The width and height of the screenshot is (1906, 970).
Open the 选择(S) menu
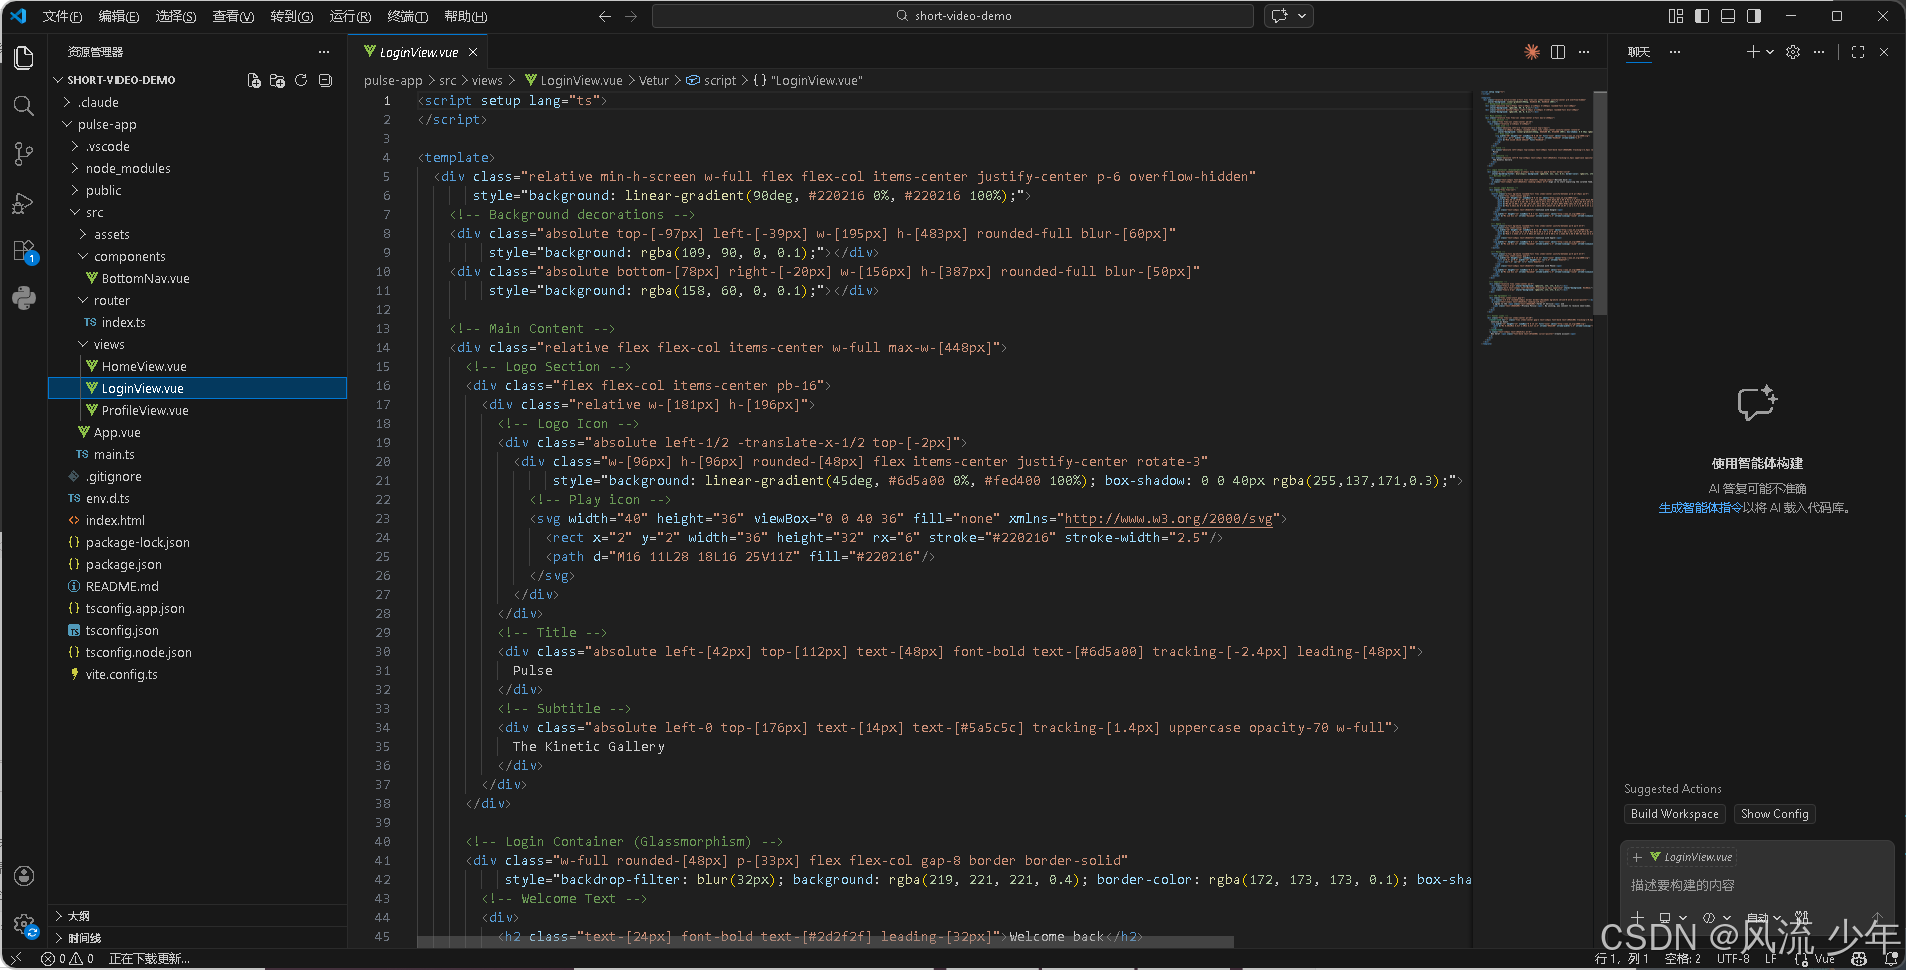176,16
